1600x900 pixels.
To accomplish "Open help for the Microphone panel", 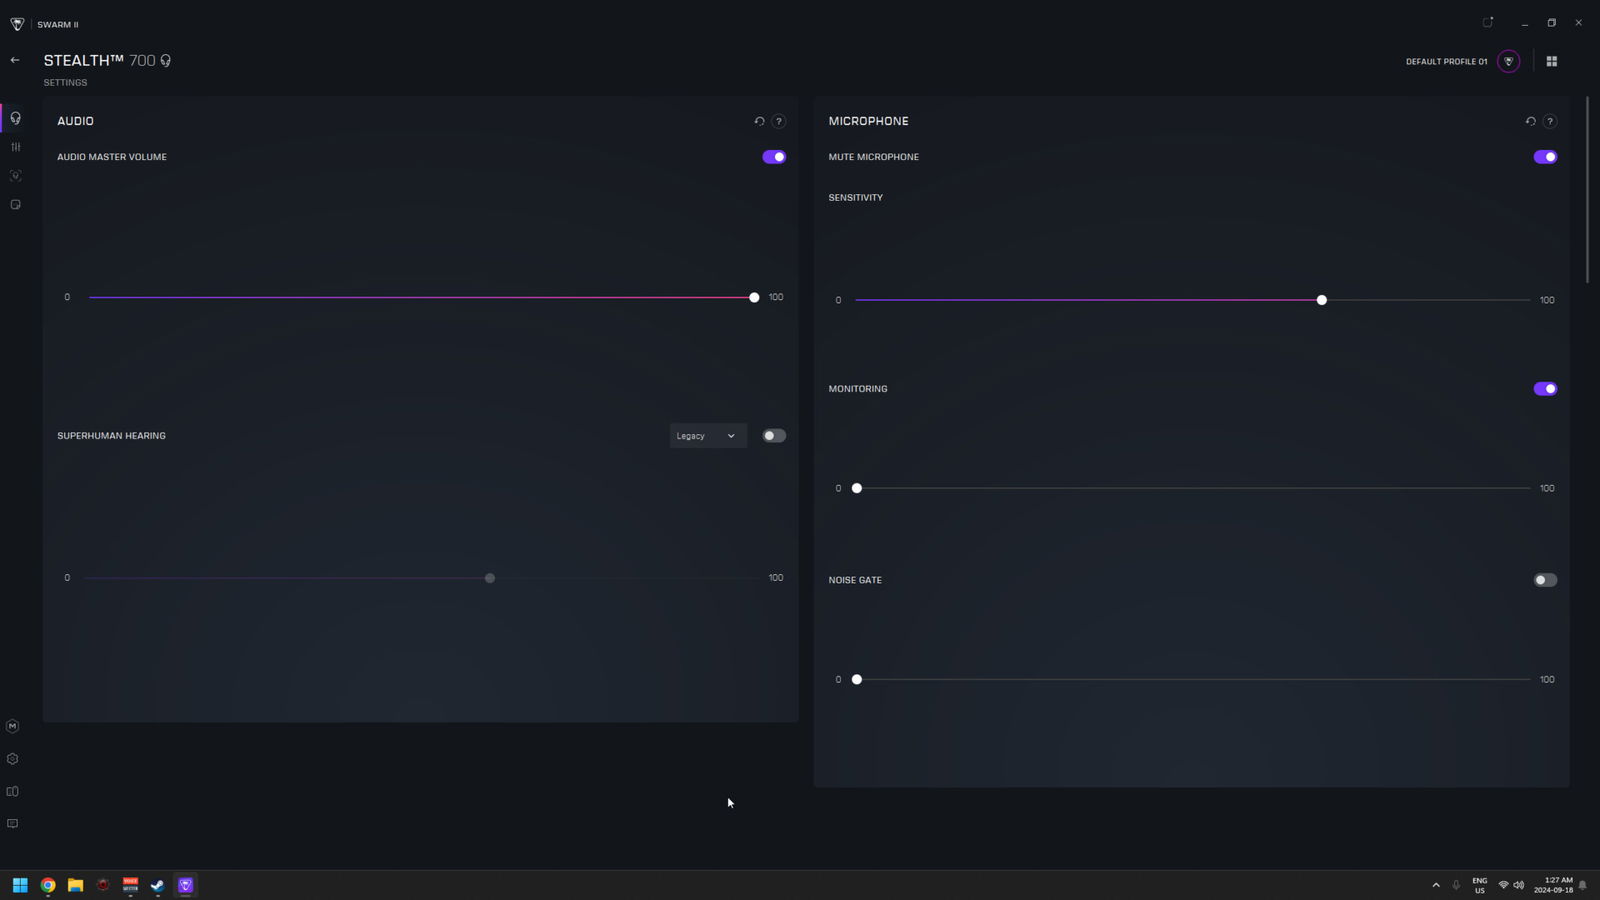I will tap(1550, 121).
